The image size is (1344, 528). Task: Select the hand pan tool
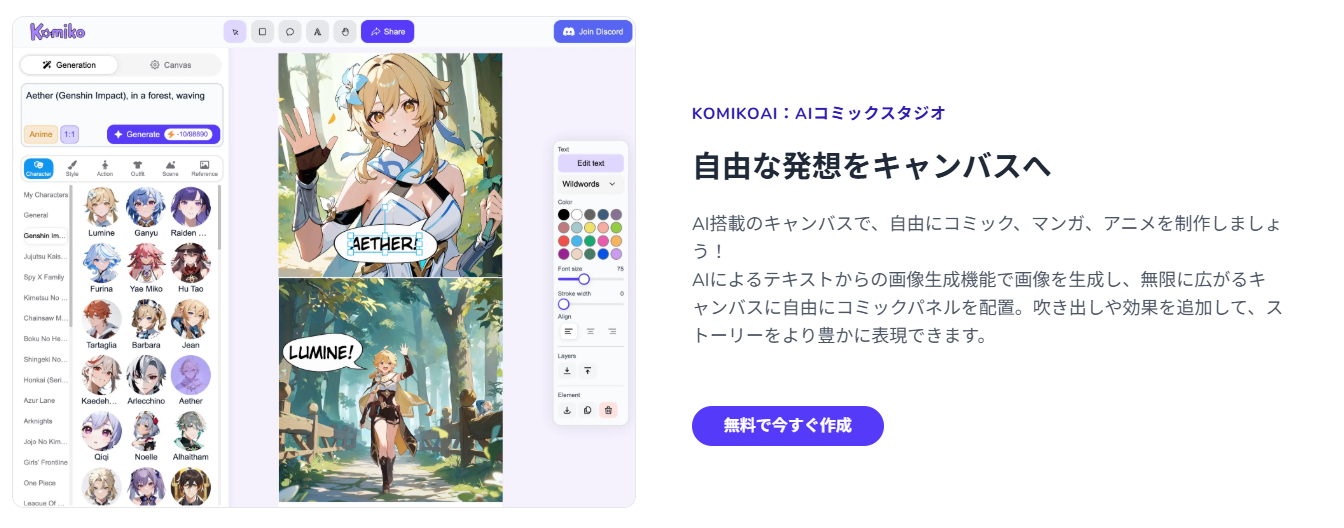click(345, 31)
